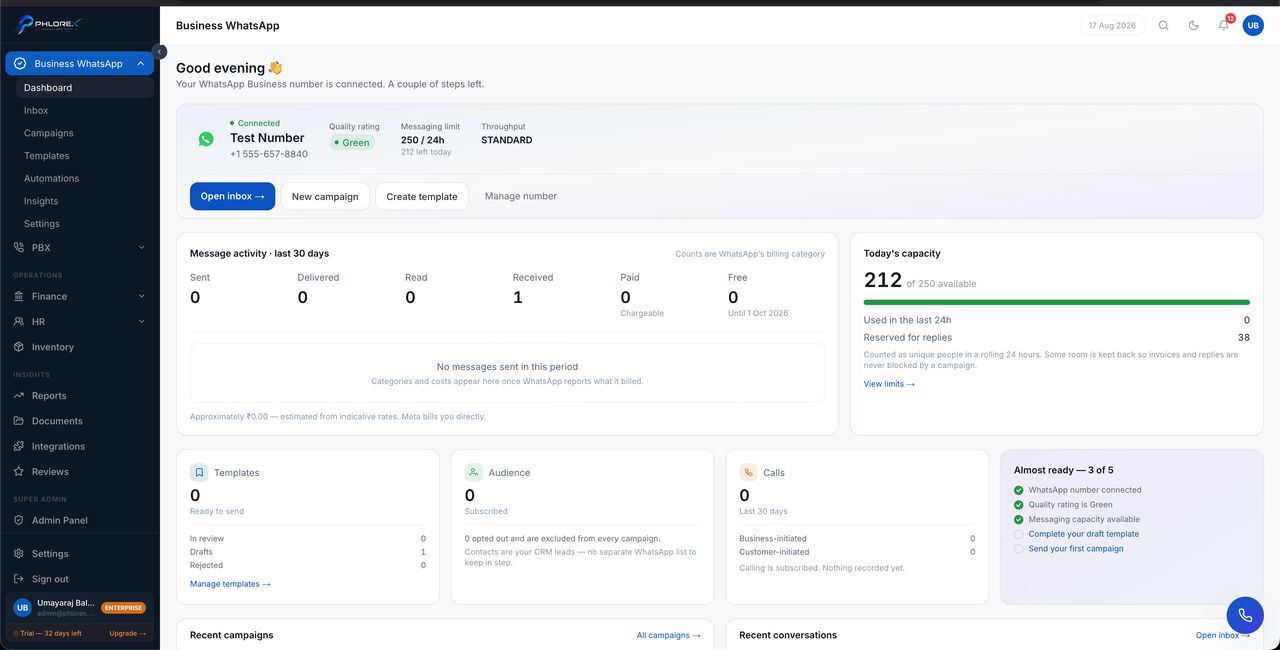Click the Audience card person icon

click(474, 472)
